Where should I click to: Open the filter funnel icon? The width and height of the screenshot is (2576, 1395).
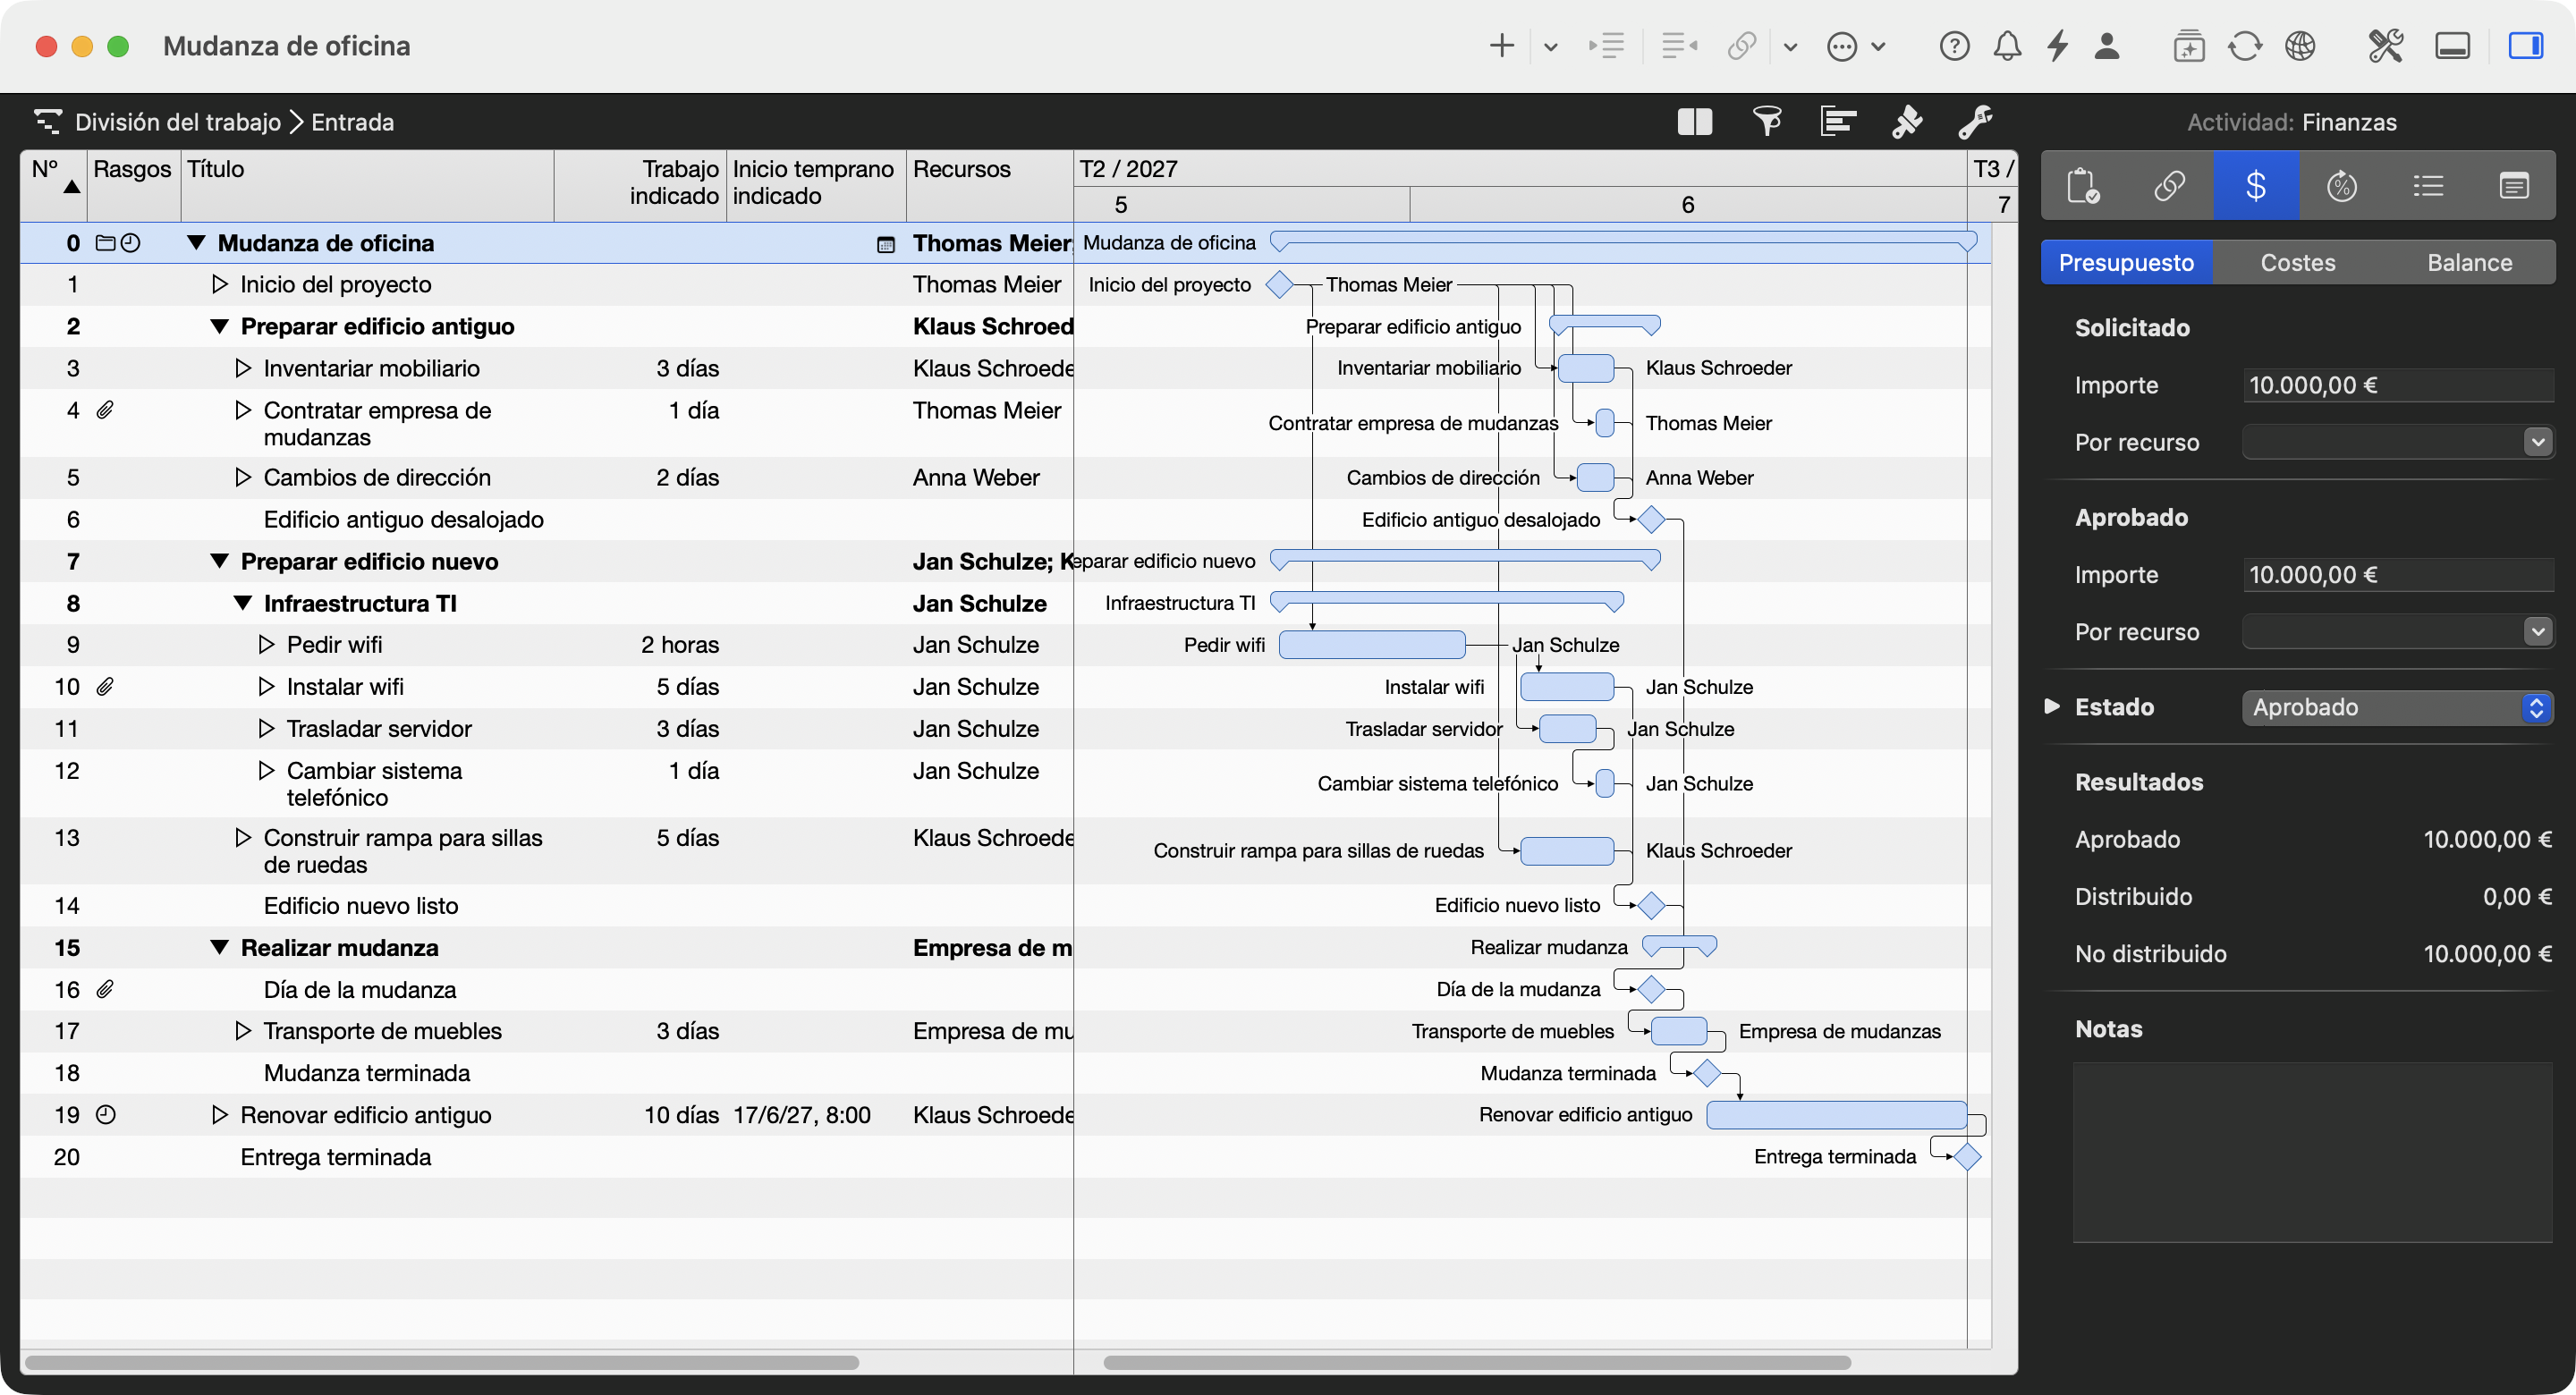coord(1767,122)
